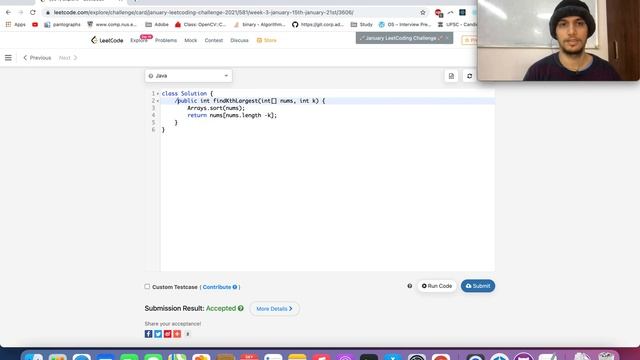640x360 pixels.
Task: Click the green 'Accepted' result text
Action: 221,308
